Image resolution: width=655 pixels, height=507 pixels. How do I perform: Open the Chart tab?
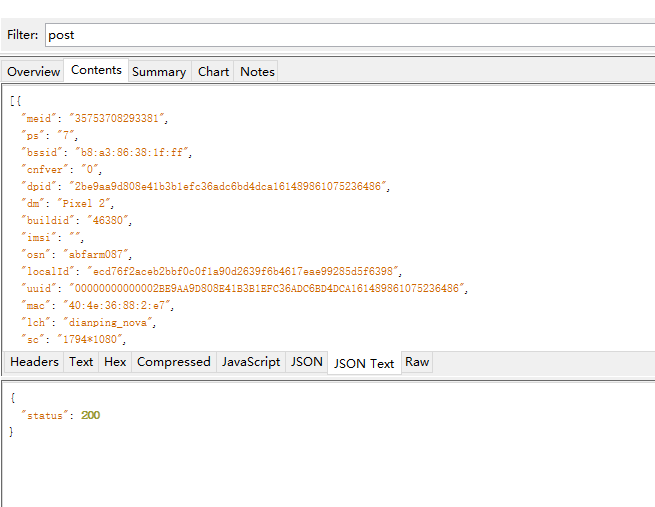click(x=213, y=71)
